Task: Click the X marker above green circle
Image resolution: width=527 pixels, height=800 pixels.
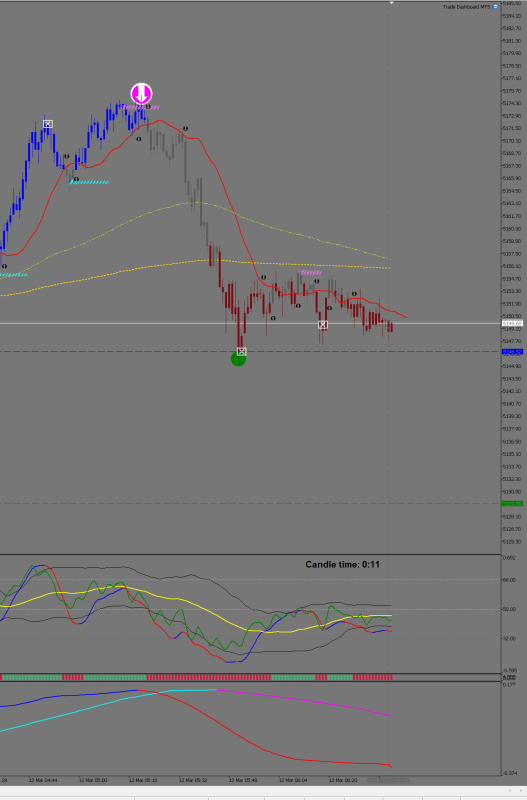Action: point(242,352)
